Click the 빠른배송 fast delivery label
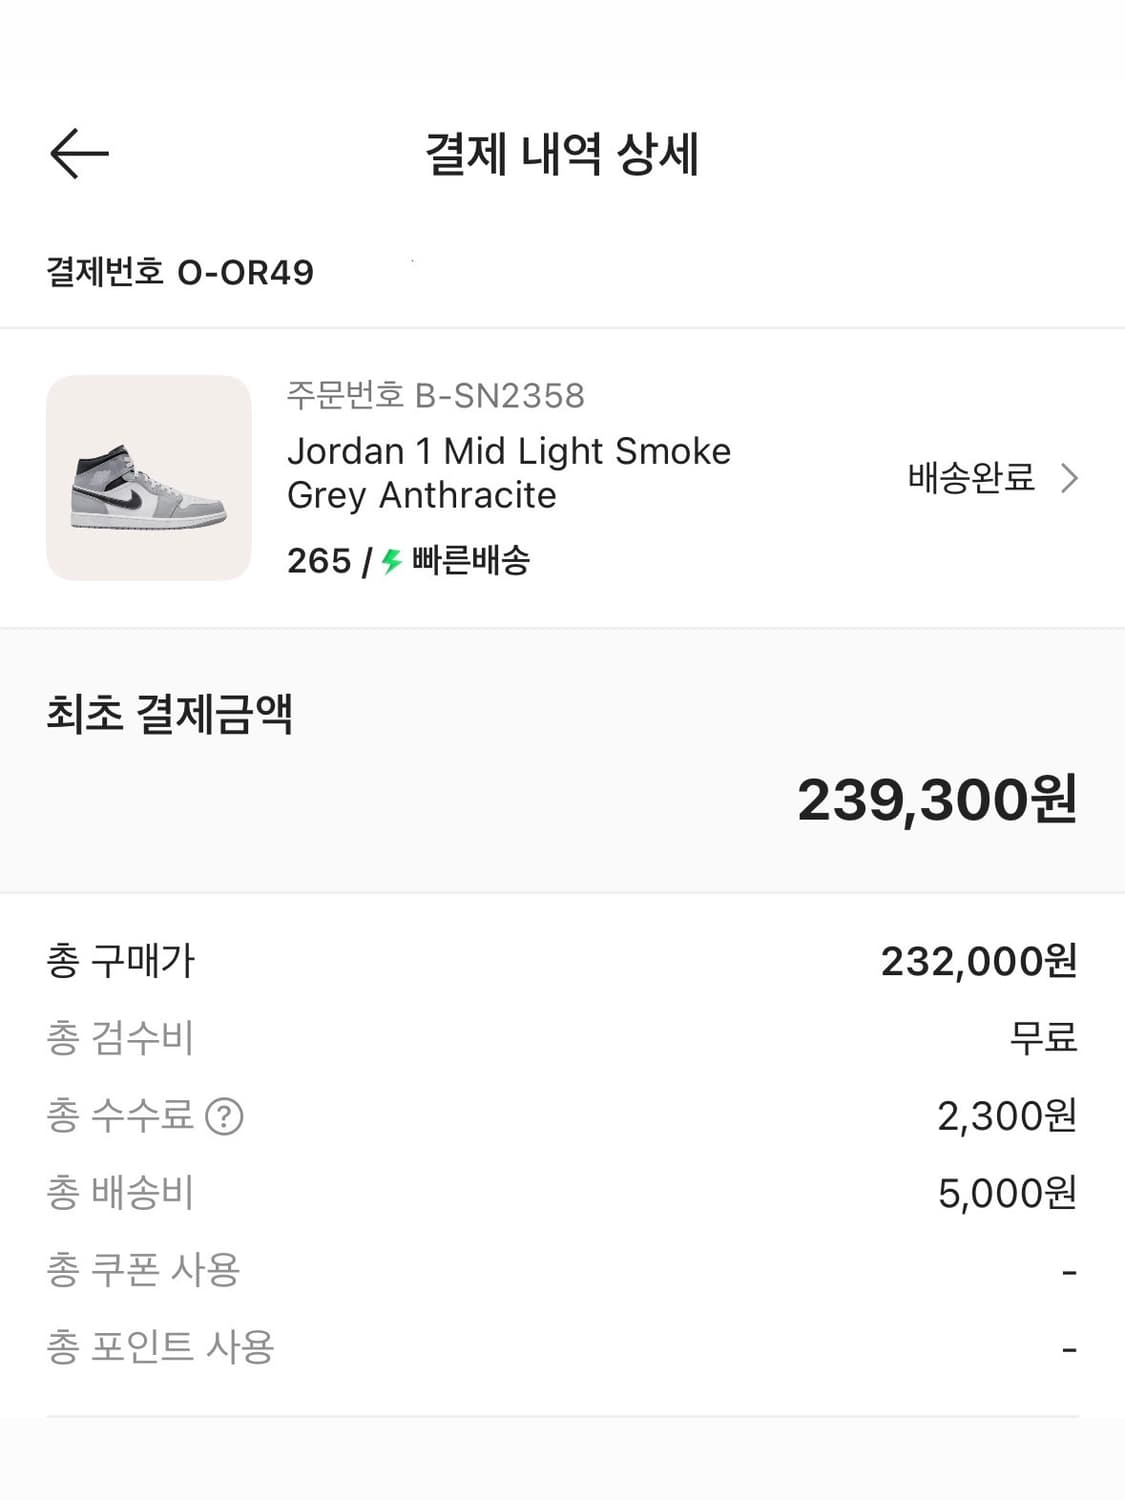 [x=470, y=561]
